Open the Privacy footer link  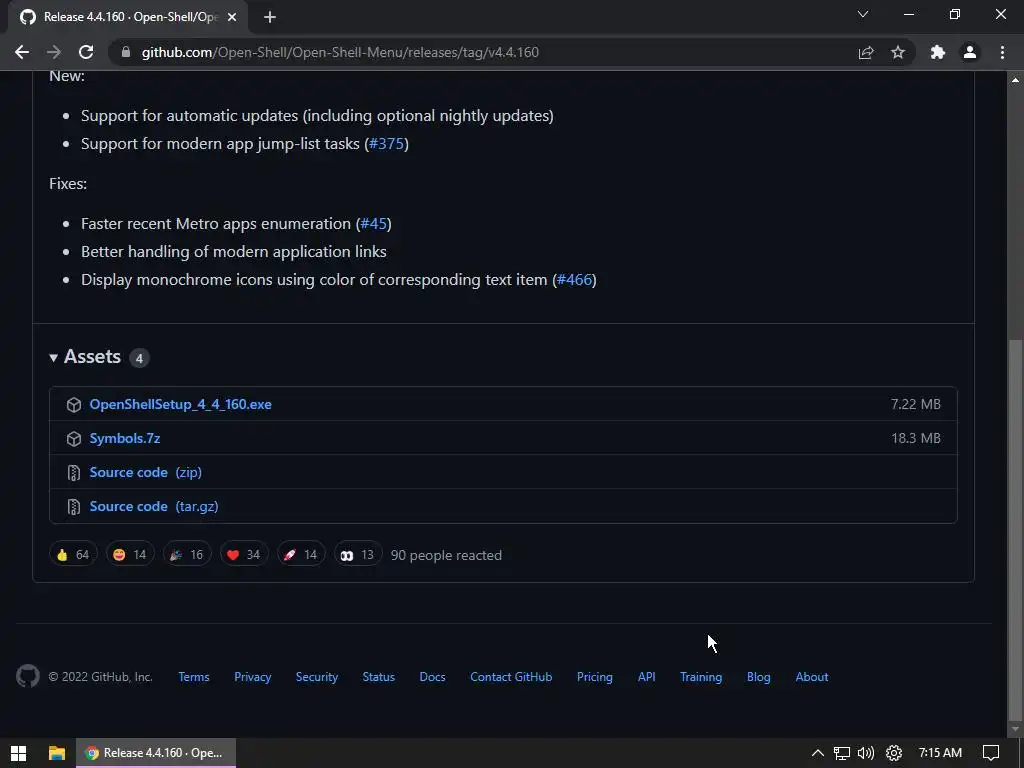(253, 677)
